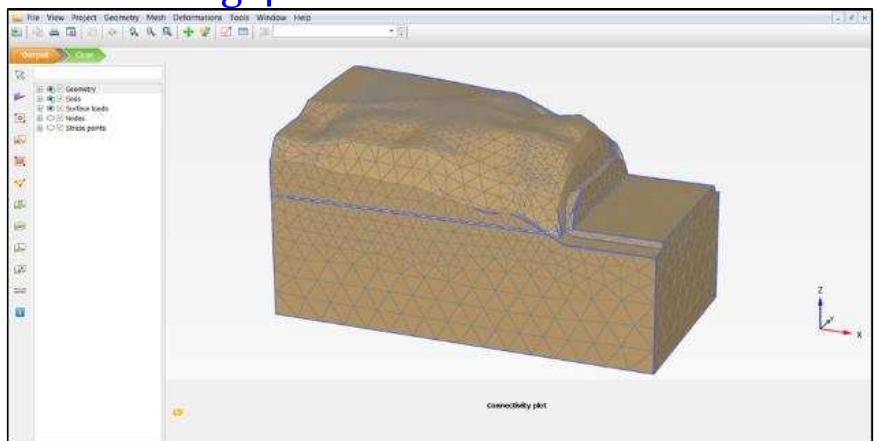
Task: Expand the Soils tree node
Action: point(40,99)
